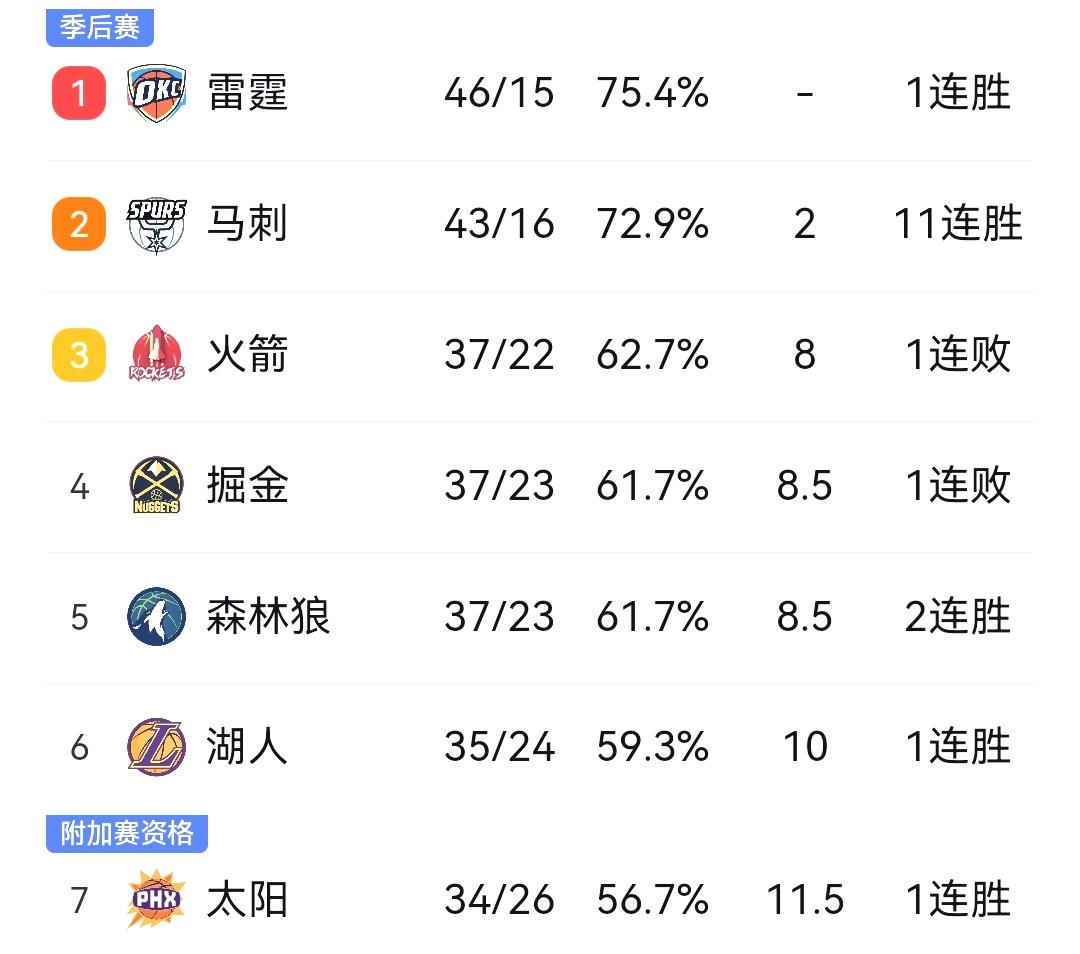Viewport: 1080px width, 954px height.
Task: Open 火箭 team details row
Action: pos(248,354)
